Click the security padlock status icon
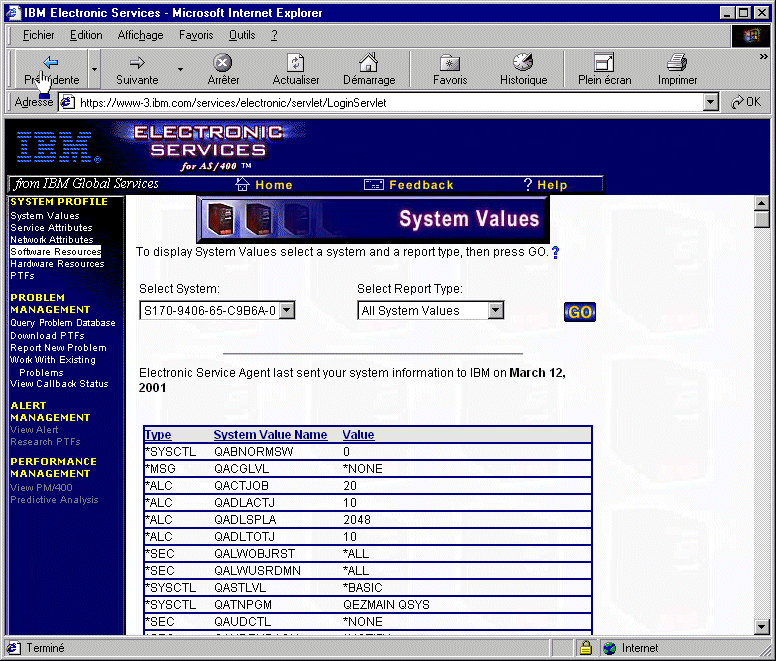The image size is (776, 661). [x=586, y=648]
